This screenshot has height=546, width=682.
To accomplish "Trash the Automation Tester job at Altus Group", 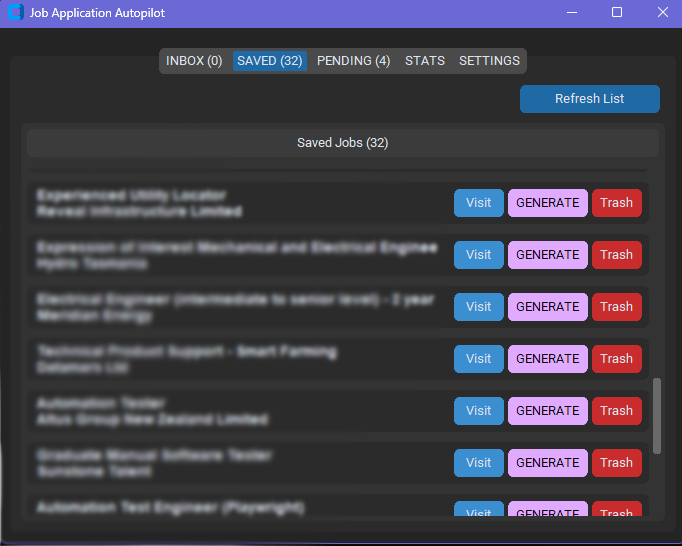I will [x=616, y=411].
